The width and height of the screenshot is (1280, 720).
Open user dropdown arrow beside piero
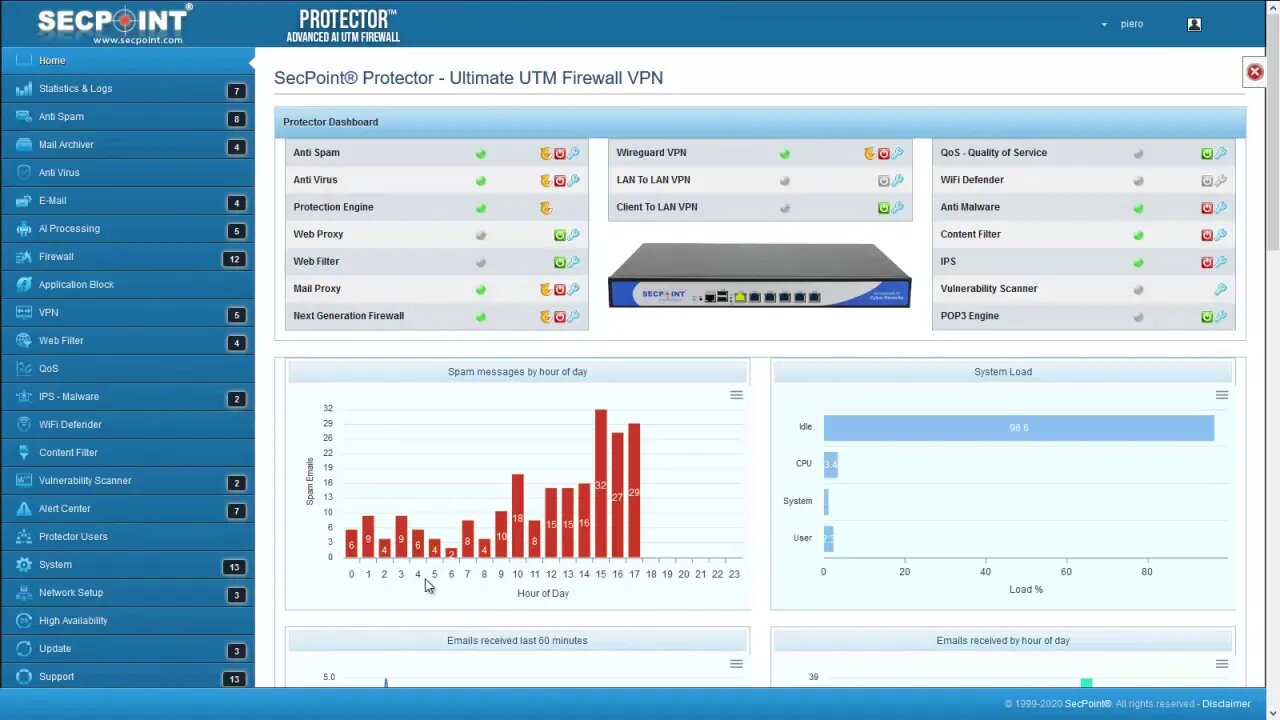(1104, 24)
